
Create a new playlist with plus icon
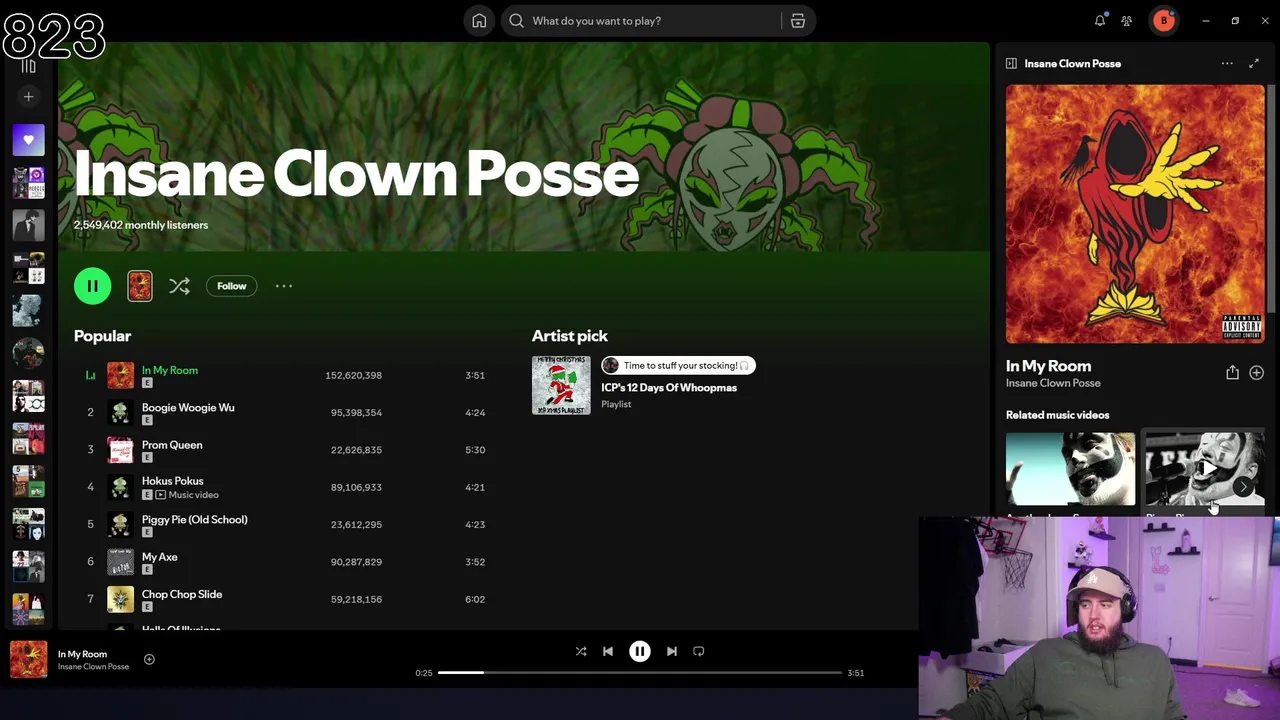pos(28,97)
